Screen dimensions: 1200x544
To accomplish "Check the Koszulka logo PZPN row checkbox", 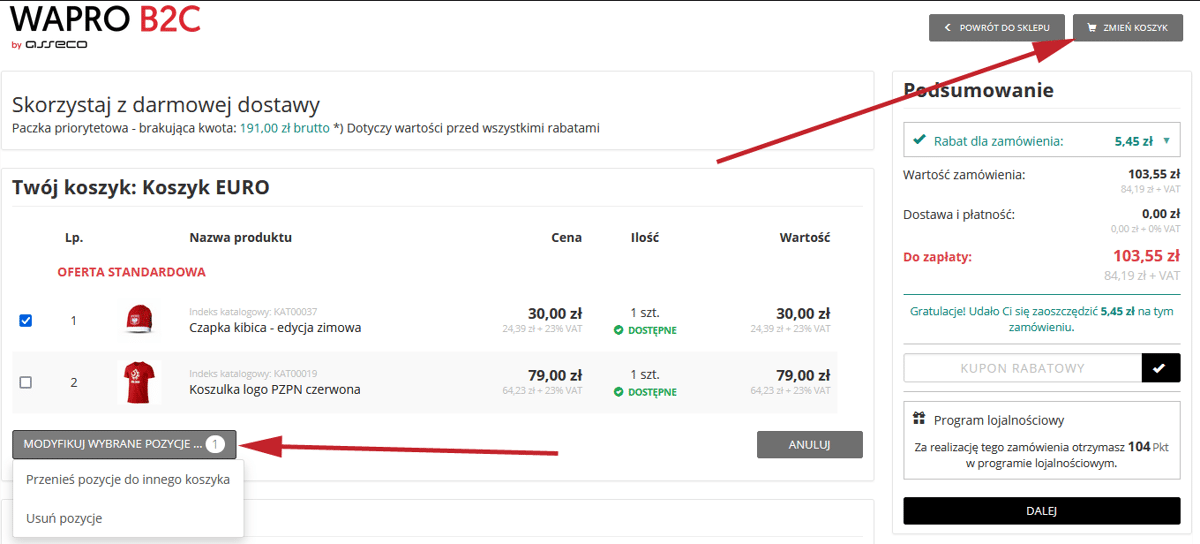I will coord(26,382).
